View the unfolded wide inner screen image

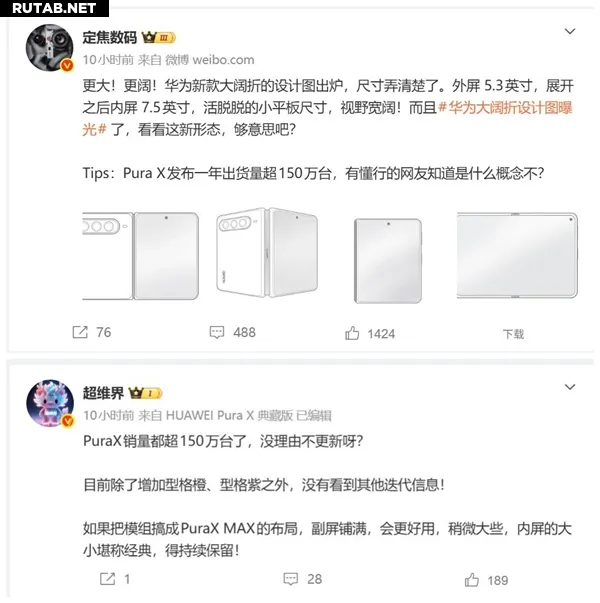click(517, 255)
